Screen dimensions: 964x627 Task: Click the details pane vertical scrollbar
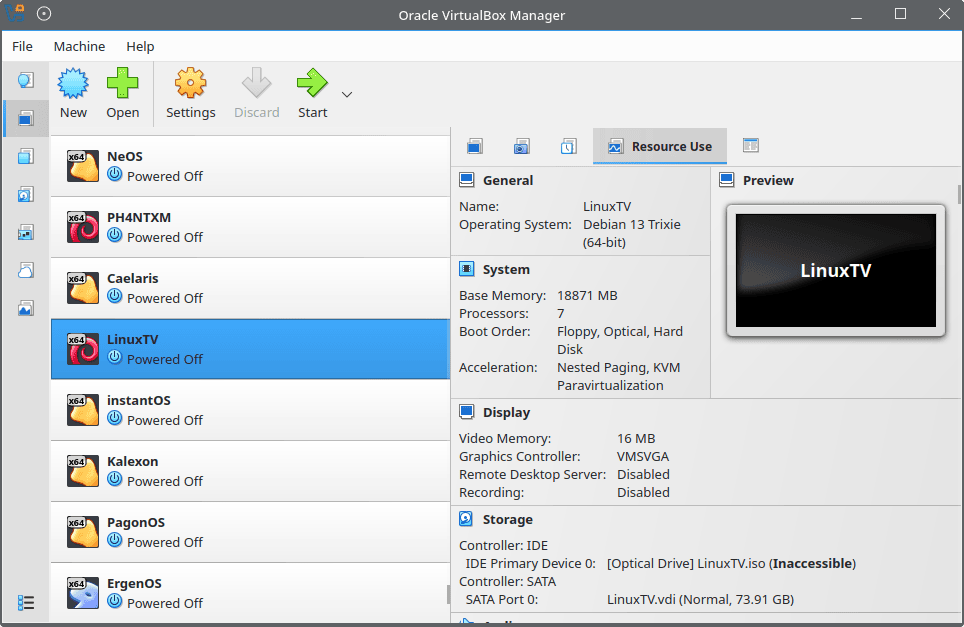(959, 194)
